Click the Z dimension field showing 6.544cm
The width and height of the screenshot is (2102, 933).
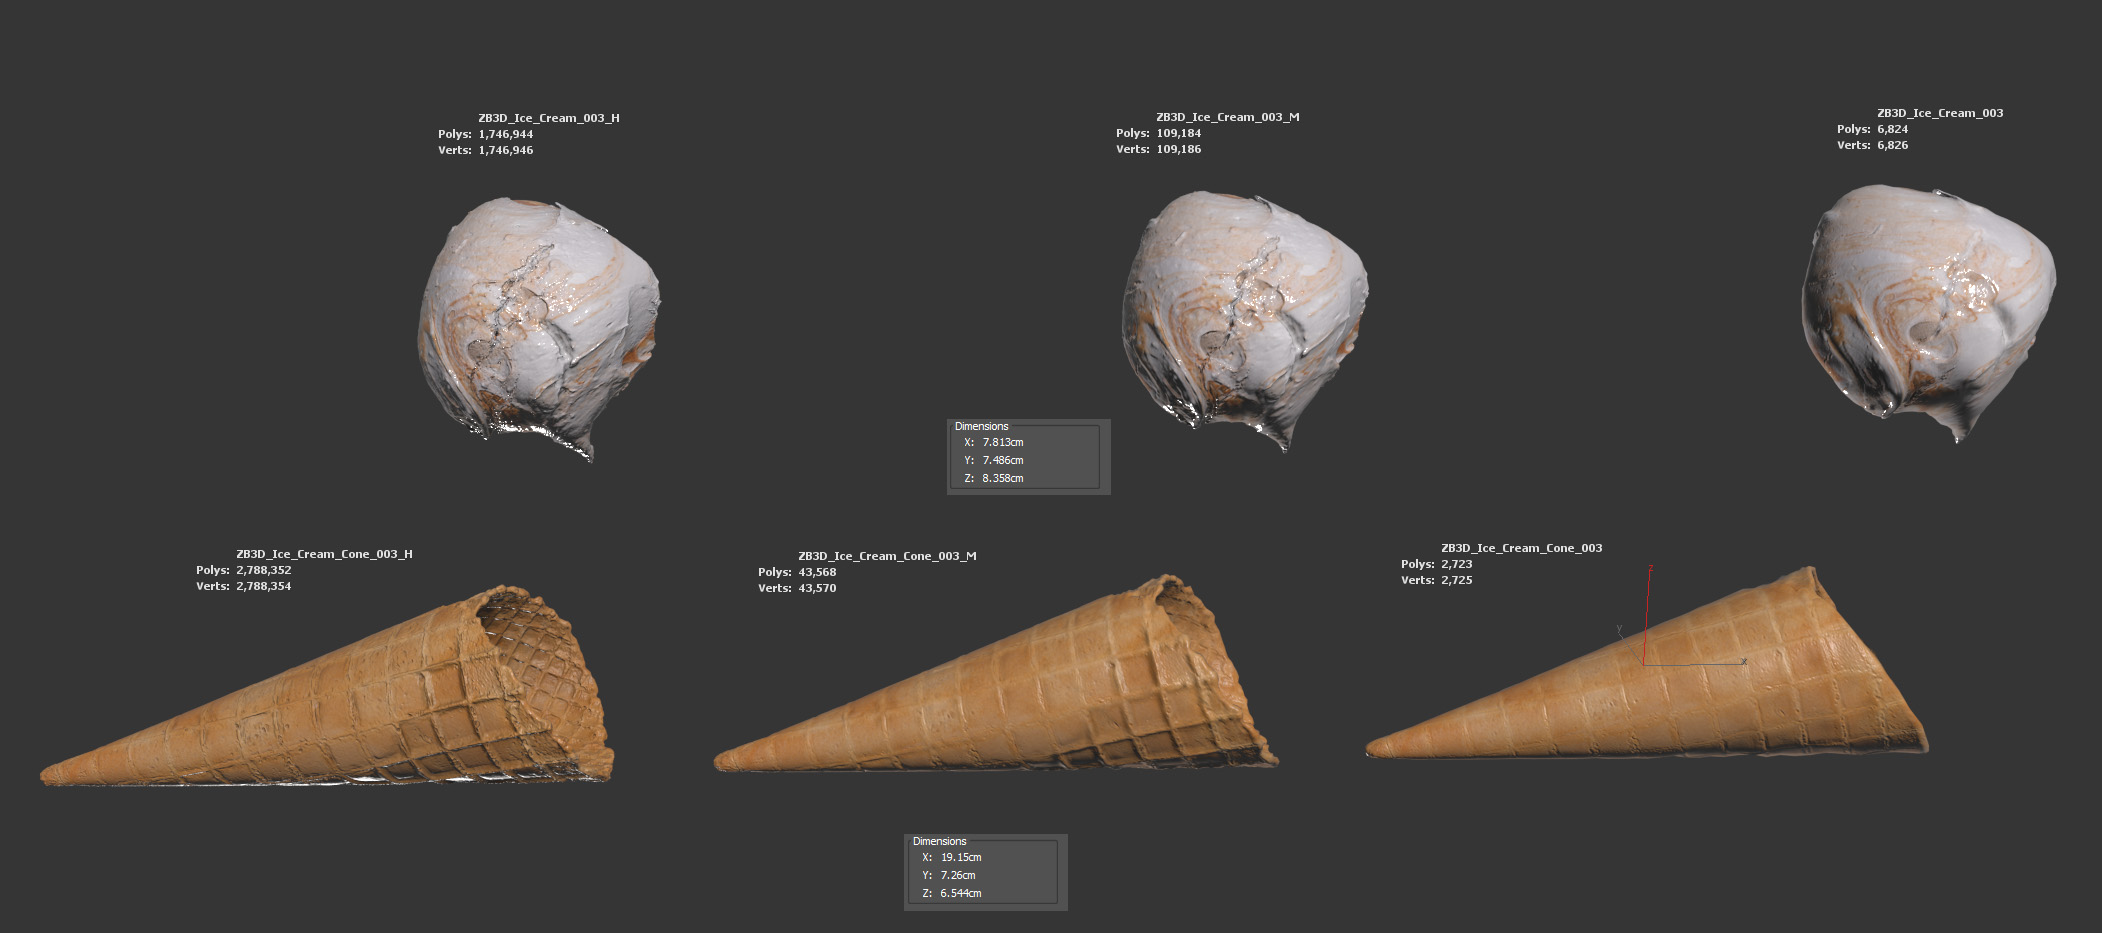click(960, 893)
